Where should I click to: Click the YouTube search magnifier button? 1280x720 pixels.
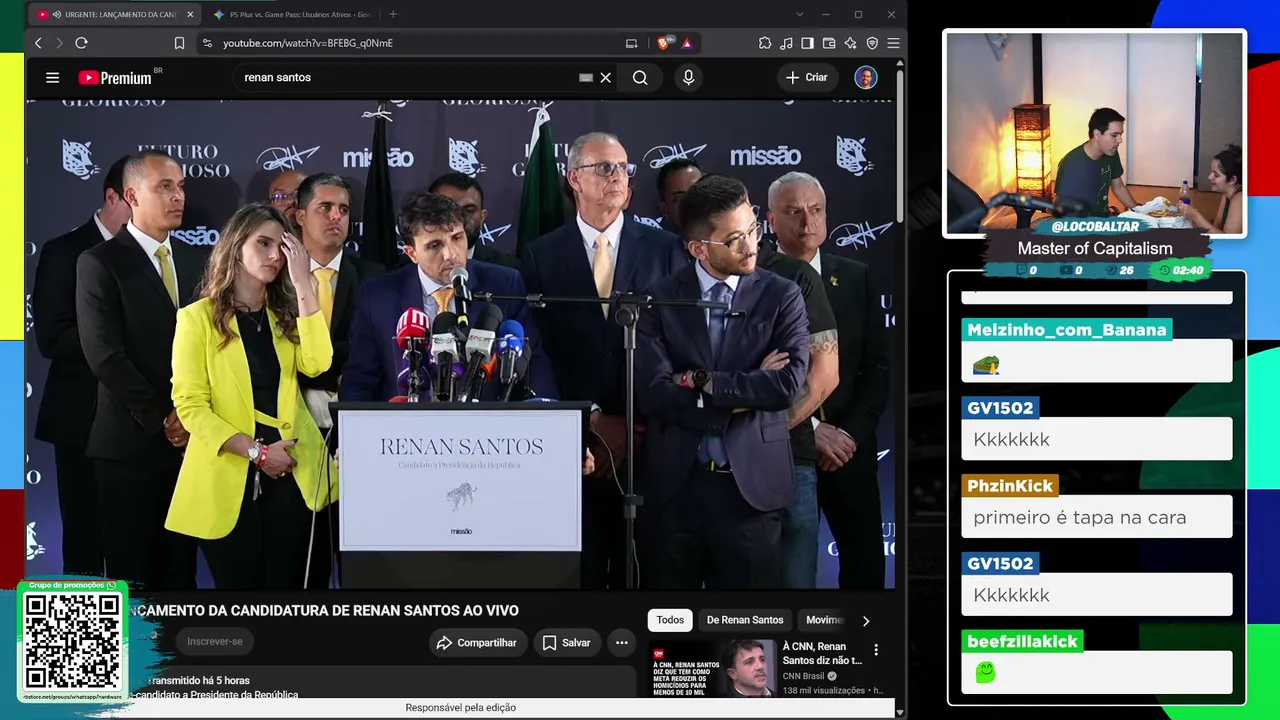point(640,77)
